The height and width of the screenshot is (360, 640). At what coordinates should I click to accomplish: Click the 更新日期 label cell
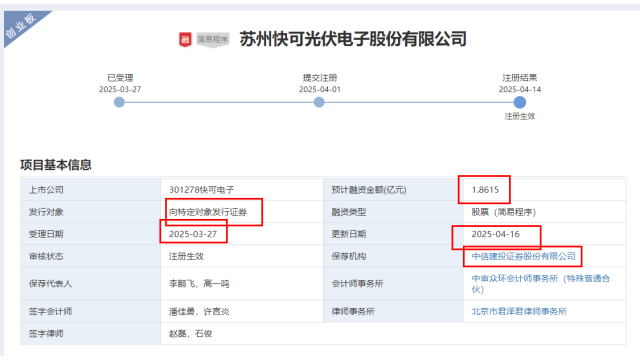393,234
